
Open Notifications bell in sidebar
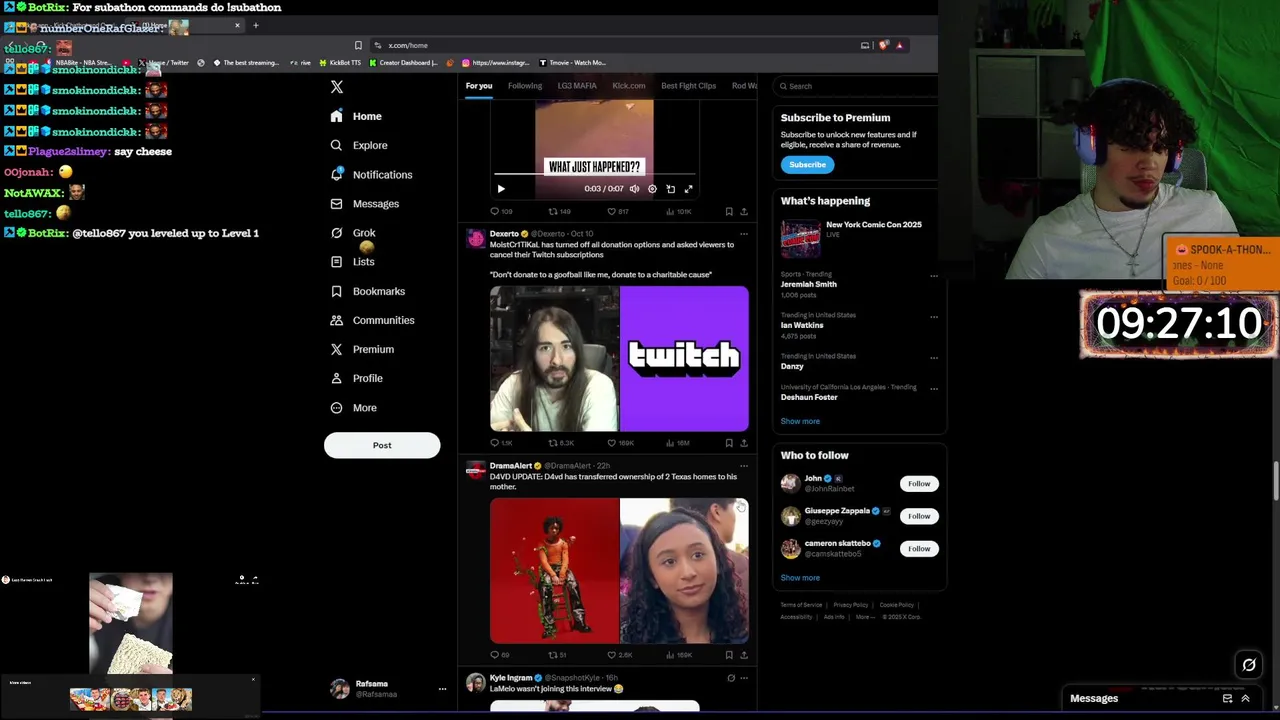pos(337,174)
